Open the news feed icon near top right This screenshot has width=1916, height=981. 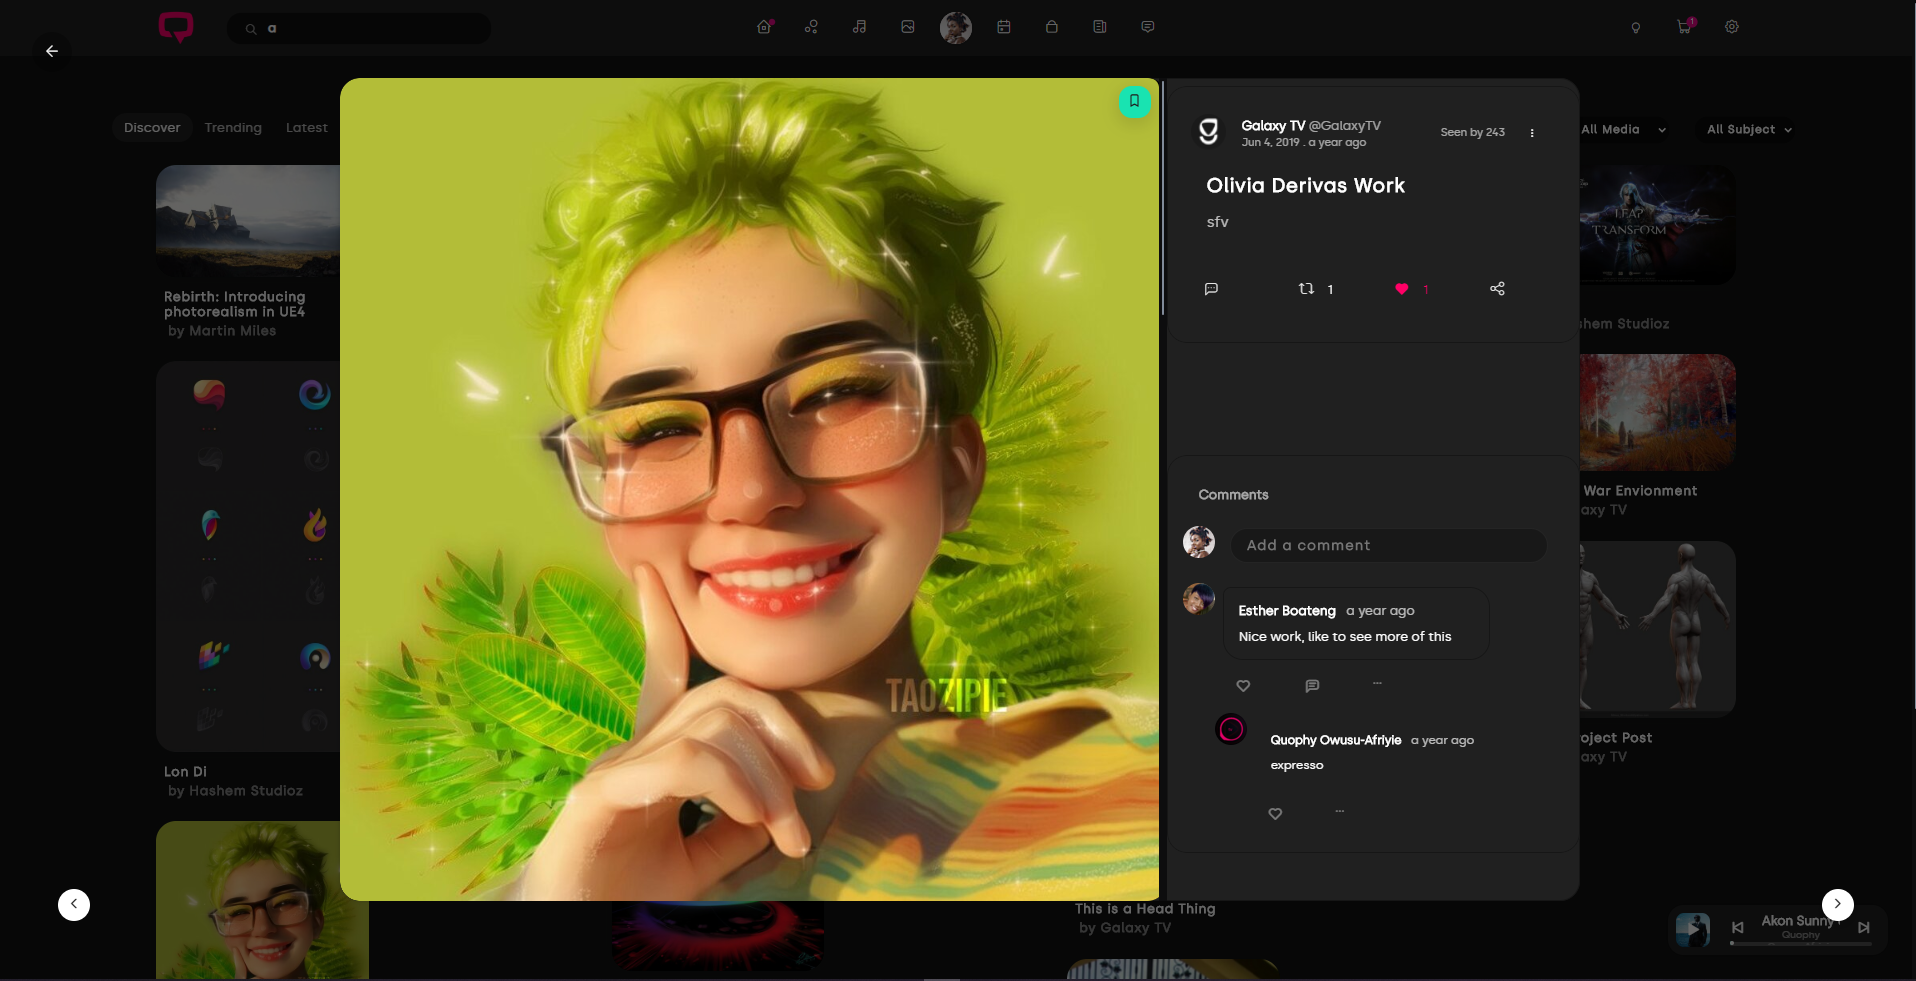click(1099, 27)
